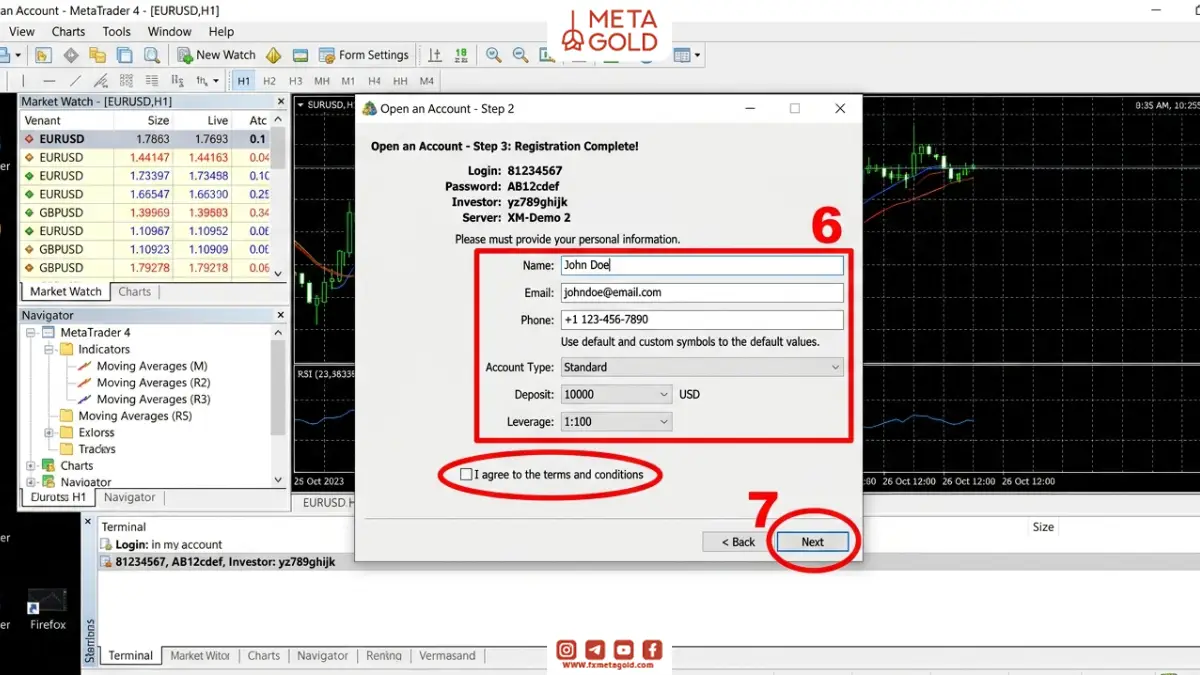
Task: Check the agree to terms checkbox
Action: pos(466,474)
